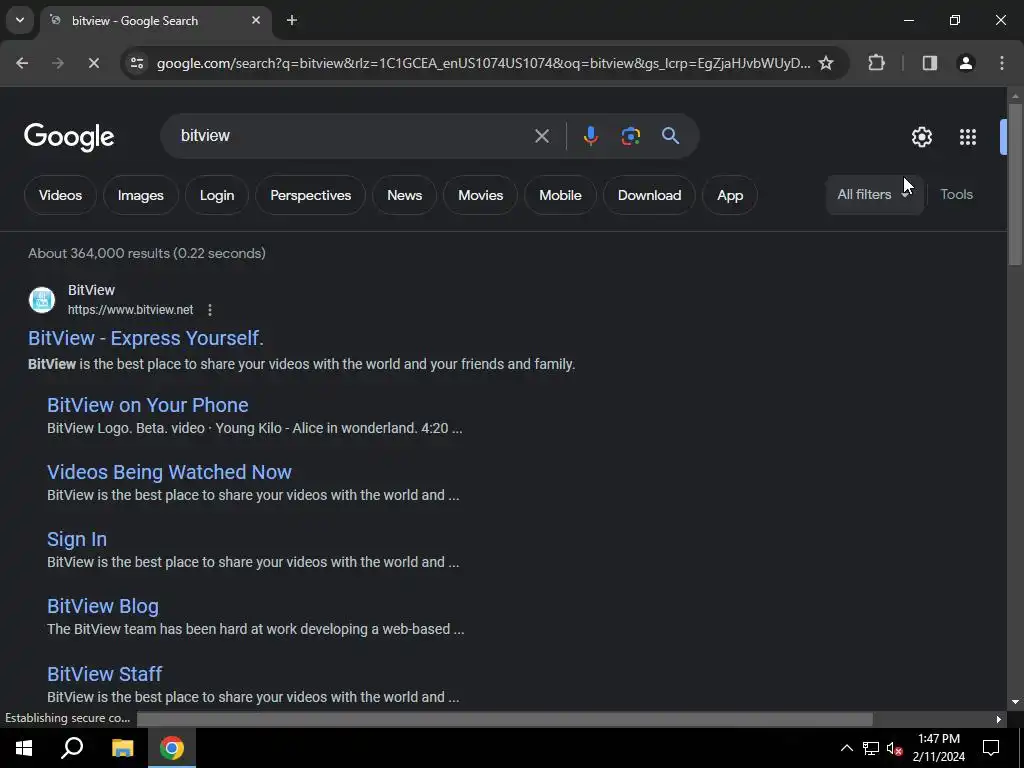Viewport: 1024px width, 768px height.
Task: Select the Perspectives filter chip
Action: 310,195
